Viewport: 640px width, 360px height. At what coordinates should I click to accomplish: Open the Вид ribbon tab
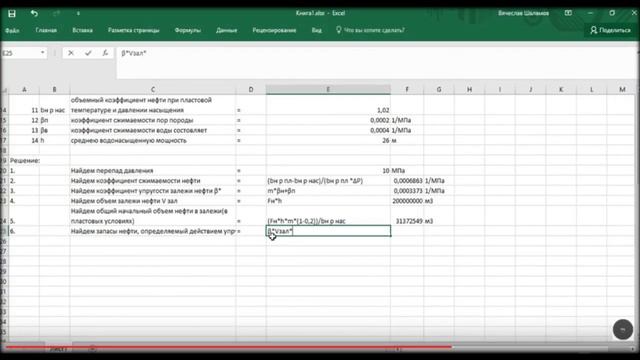pyautogui.click(x=317, y=30)
